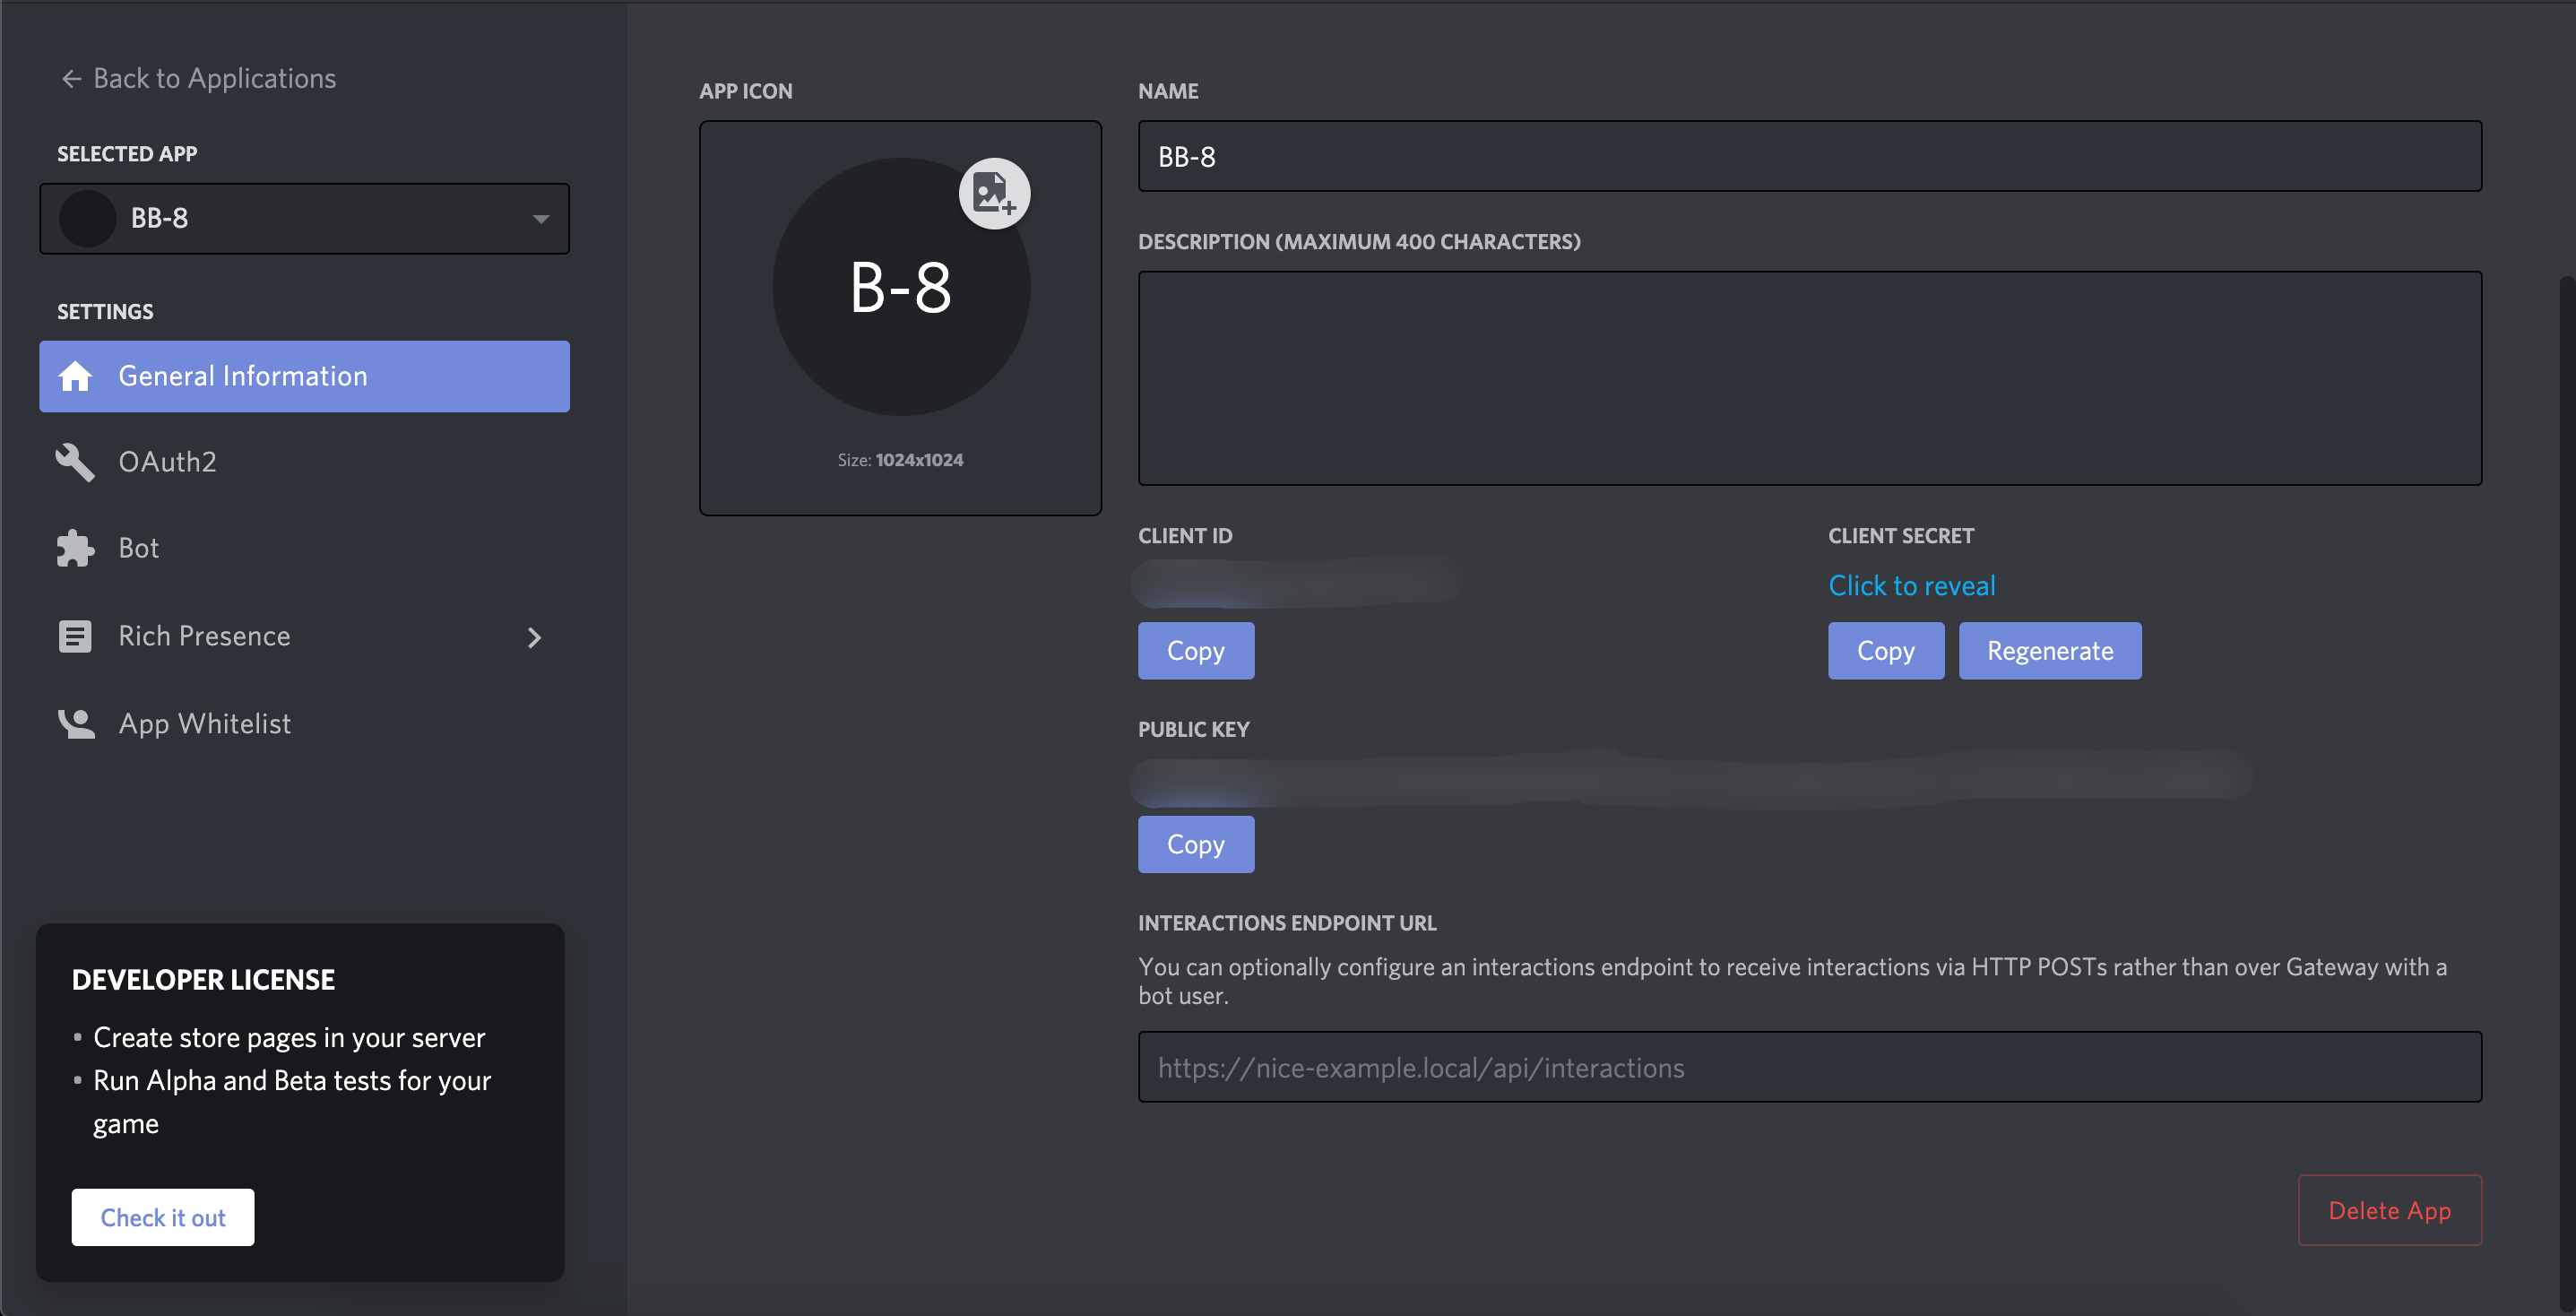Click the CLIENT ID label
The image size is (2576, 1316).
[1185, 536]
